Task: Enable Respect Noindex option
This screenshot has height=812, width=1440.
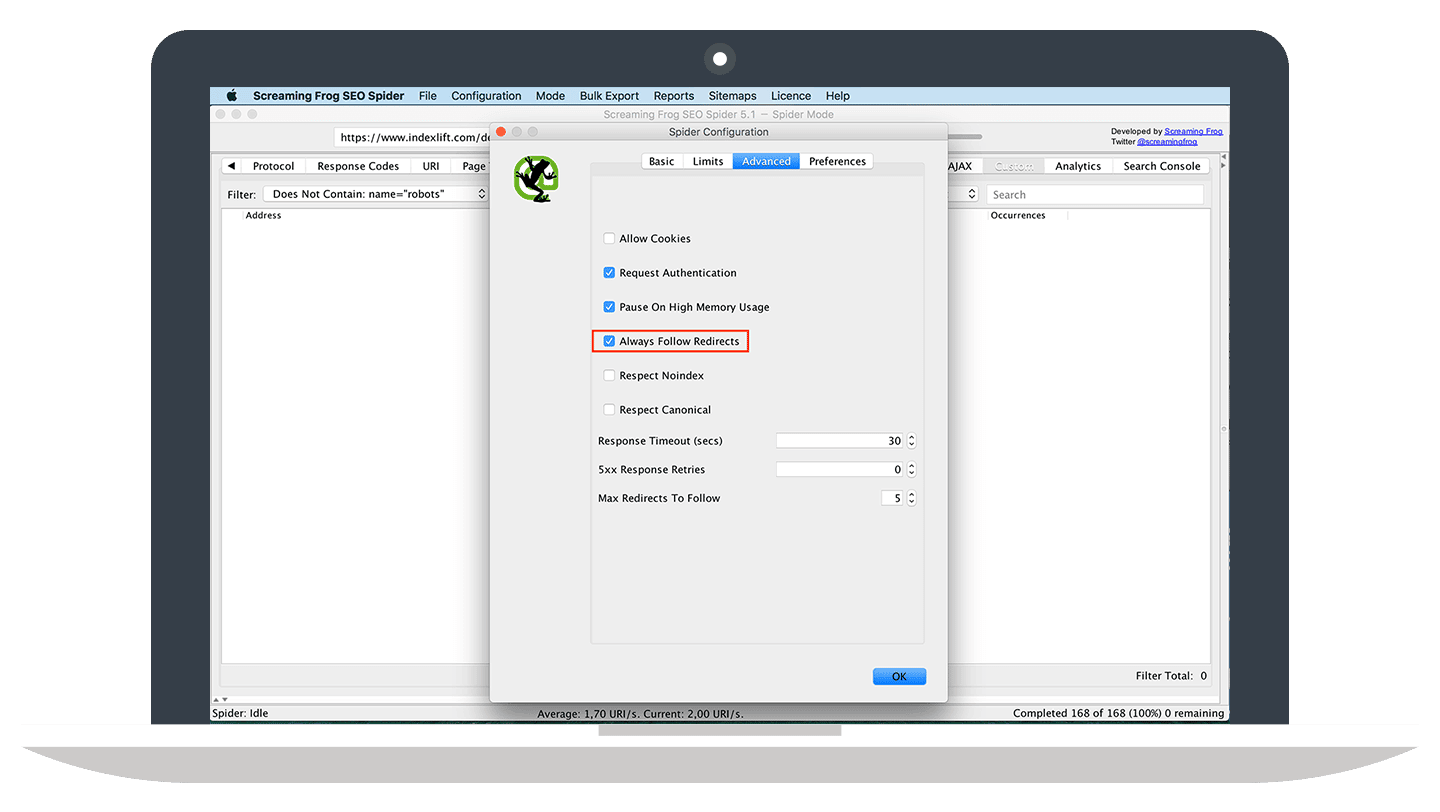Action: pos(609,376)
